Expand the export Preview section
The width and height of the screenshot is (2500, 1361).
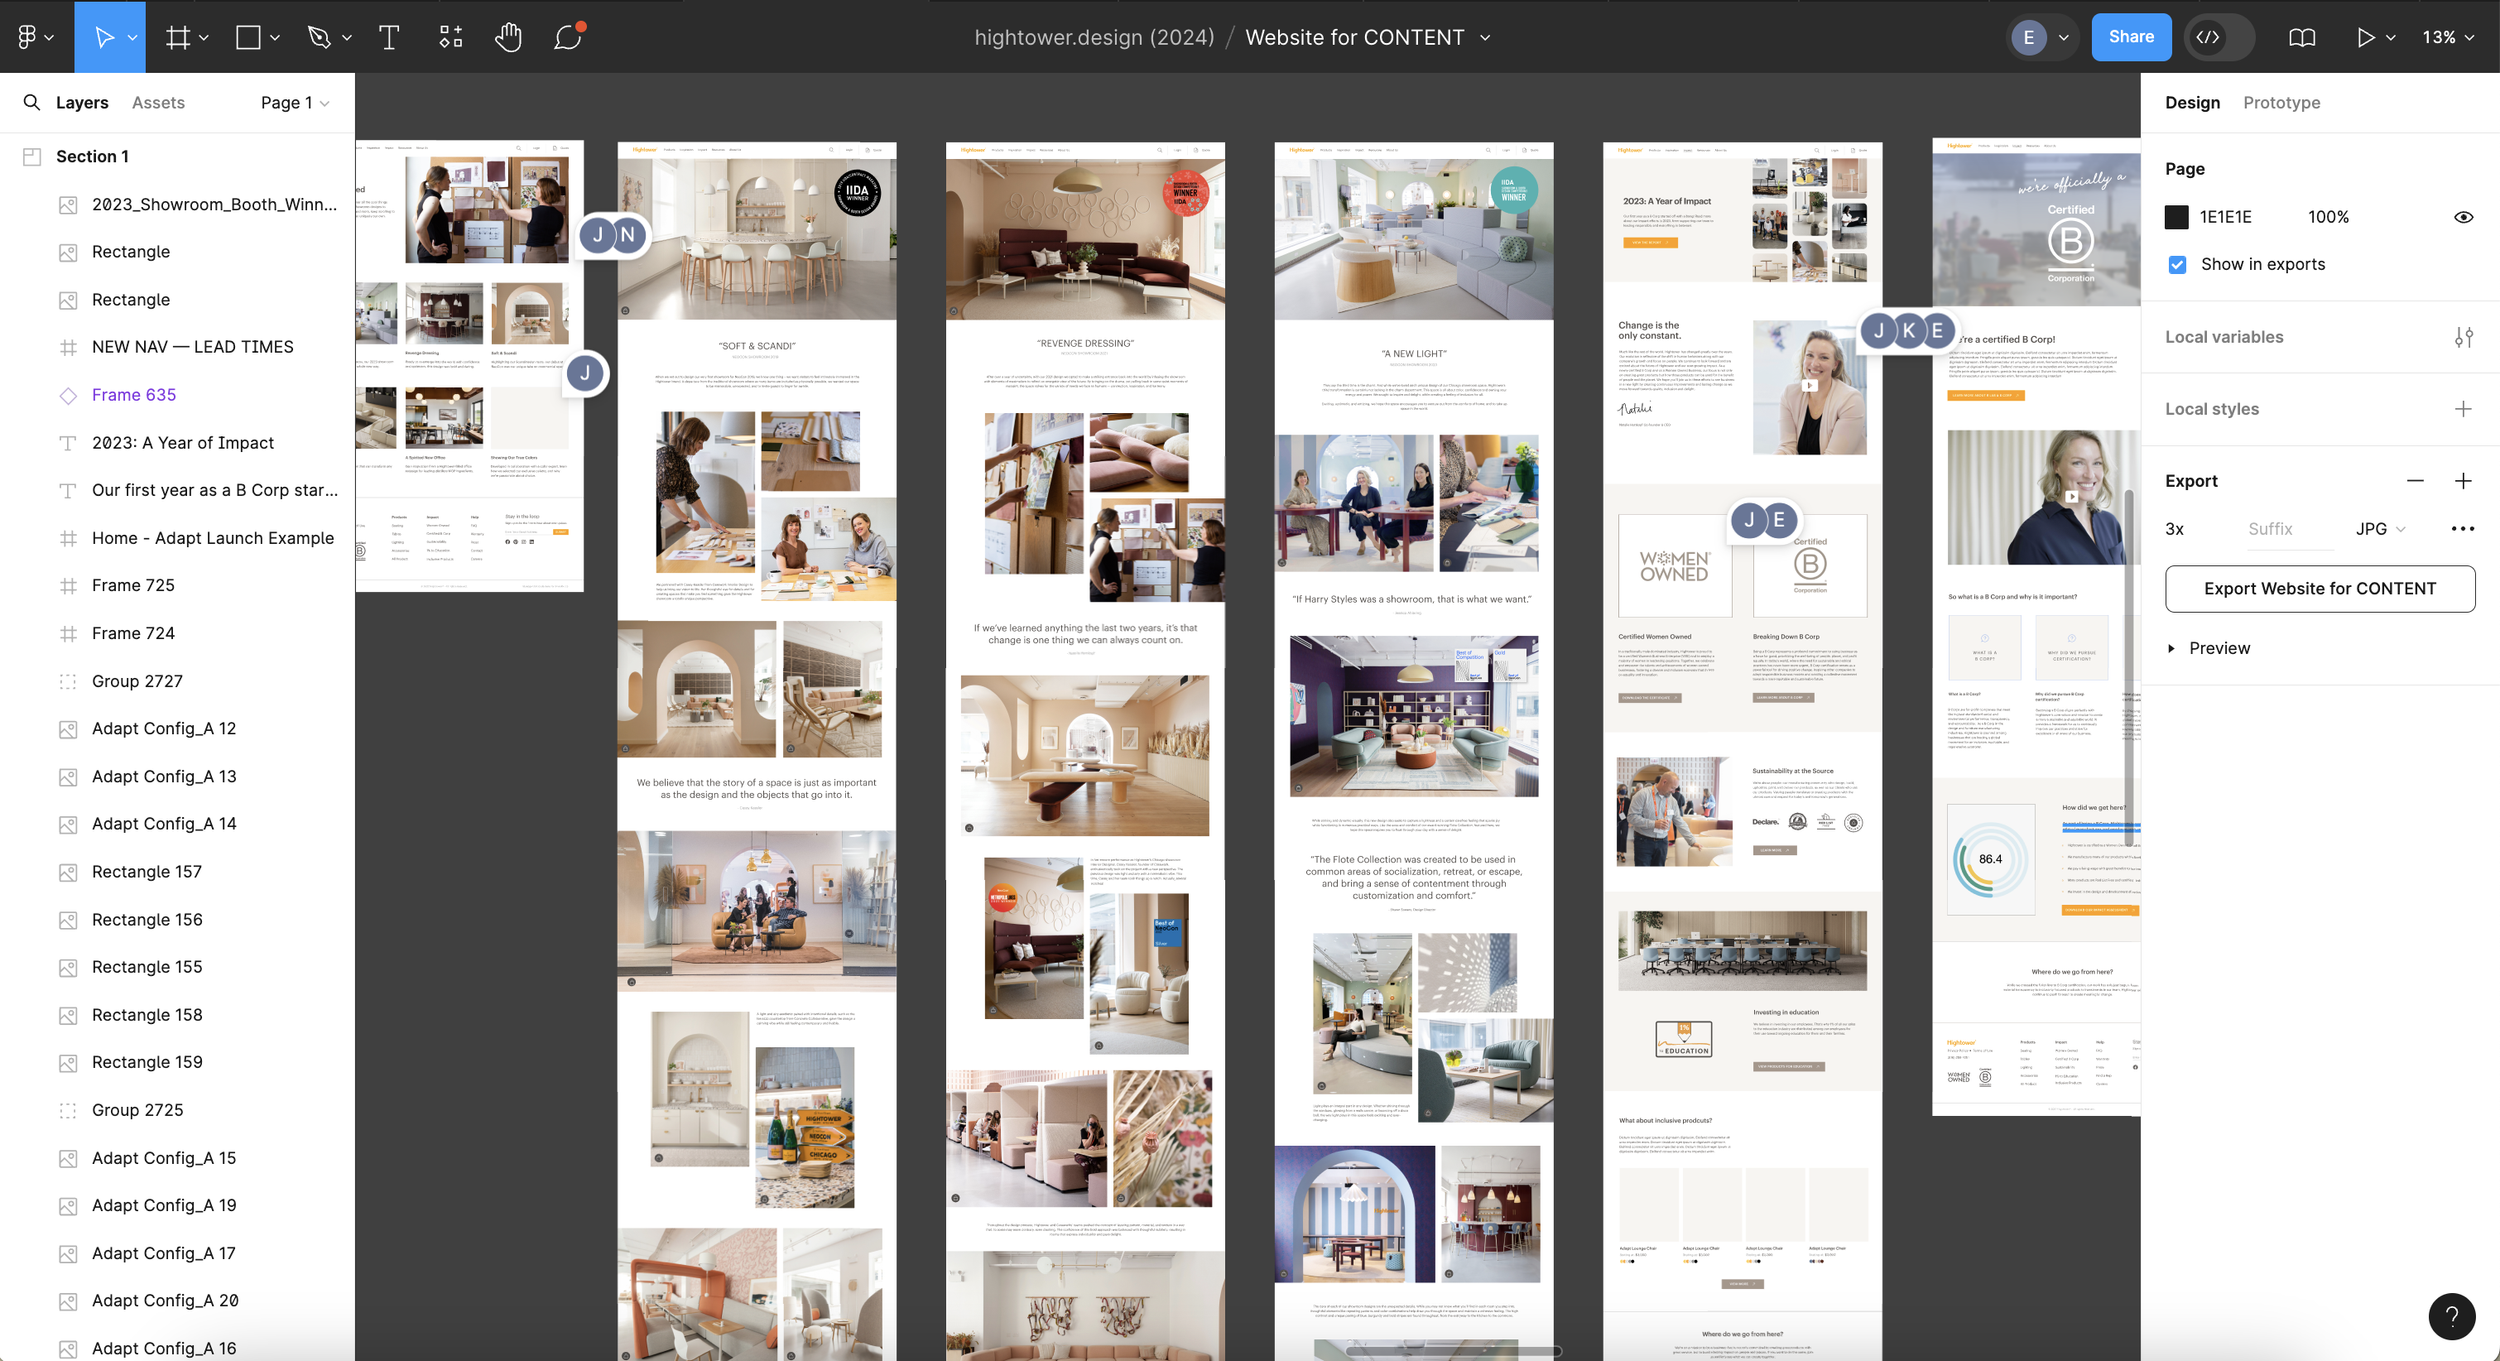coord(2171,648)
